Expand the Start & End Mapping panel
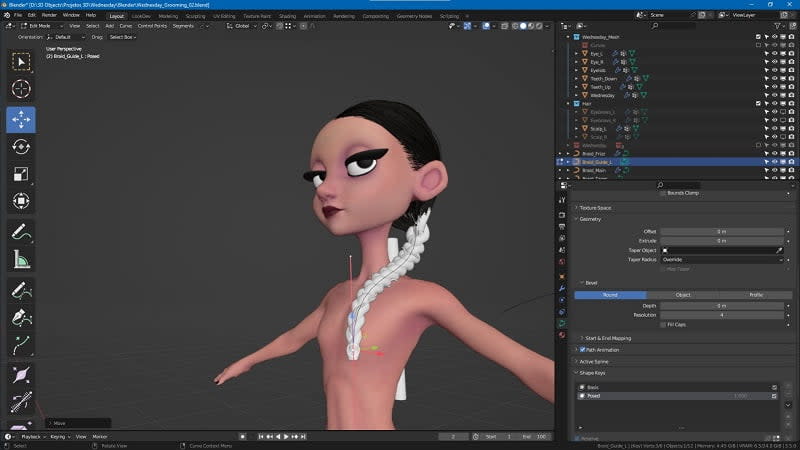Image resolution: width=800 pixels, height=450 pixels. (608, 338)
